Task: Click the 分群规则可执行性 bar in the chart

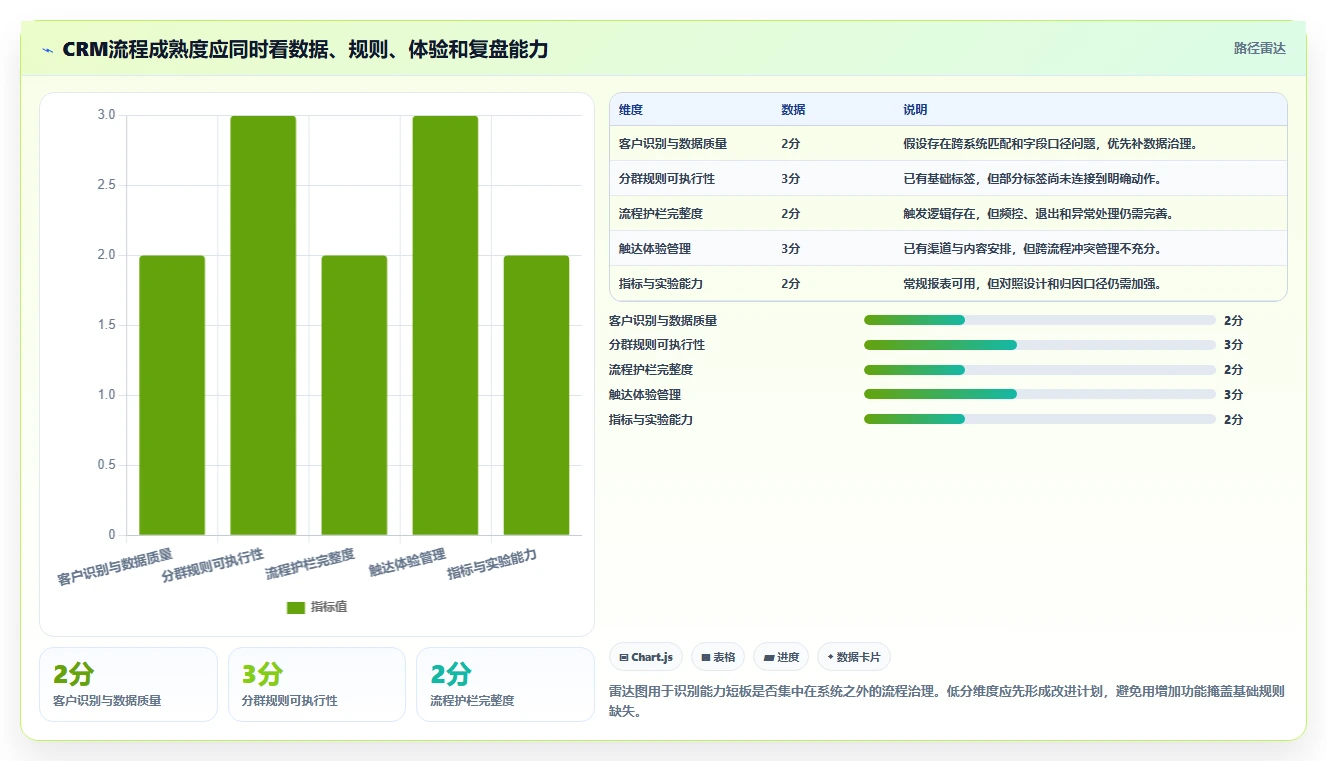Action: coord(263,325)
